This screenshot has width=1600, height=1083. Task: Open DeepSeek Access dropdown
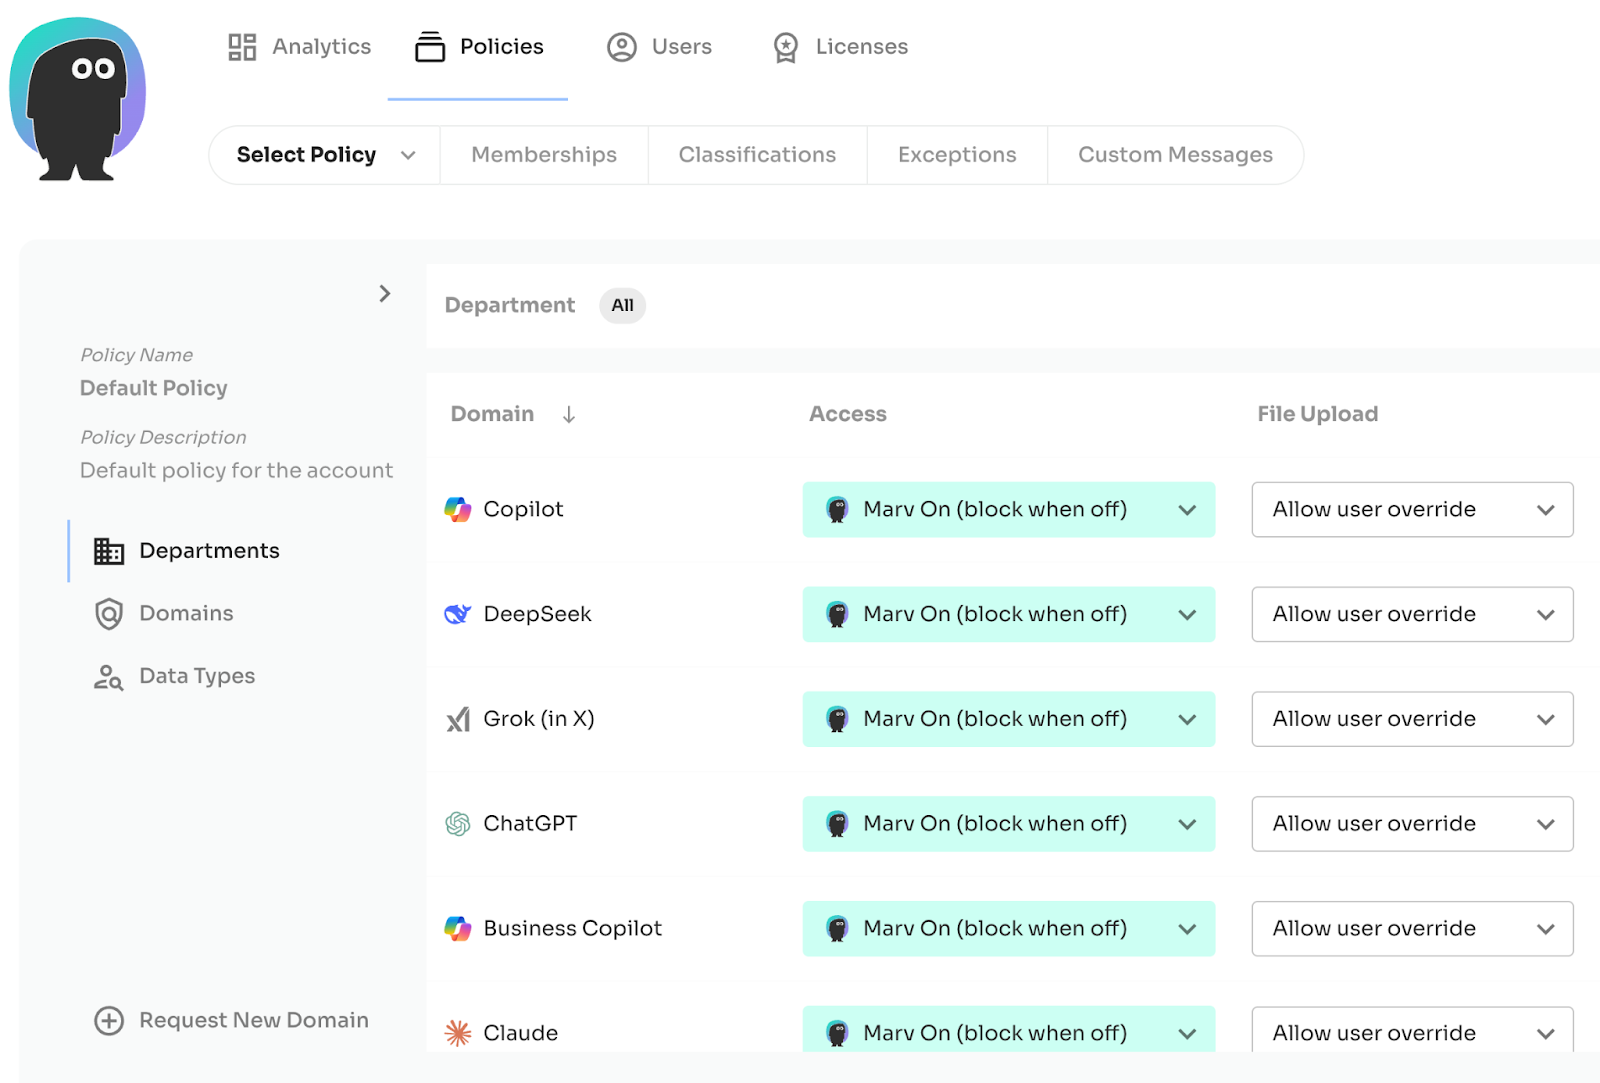[1009, 614]
